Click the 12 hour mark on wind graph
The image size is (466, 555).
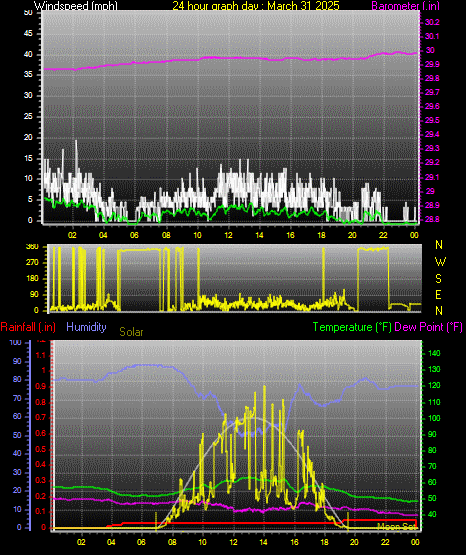pos(228,235)
